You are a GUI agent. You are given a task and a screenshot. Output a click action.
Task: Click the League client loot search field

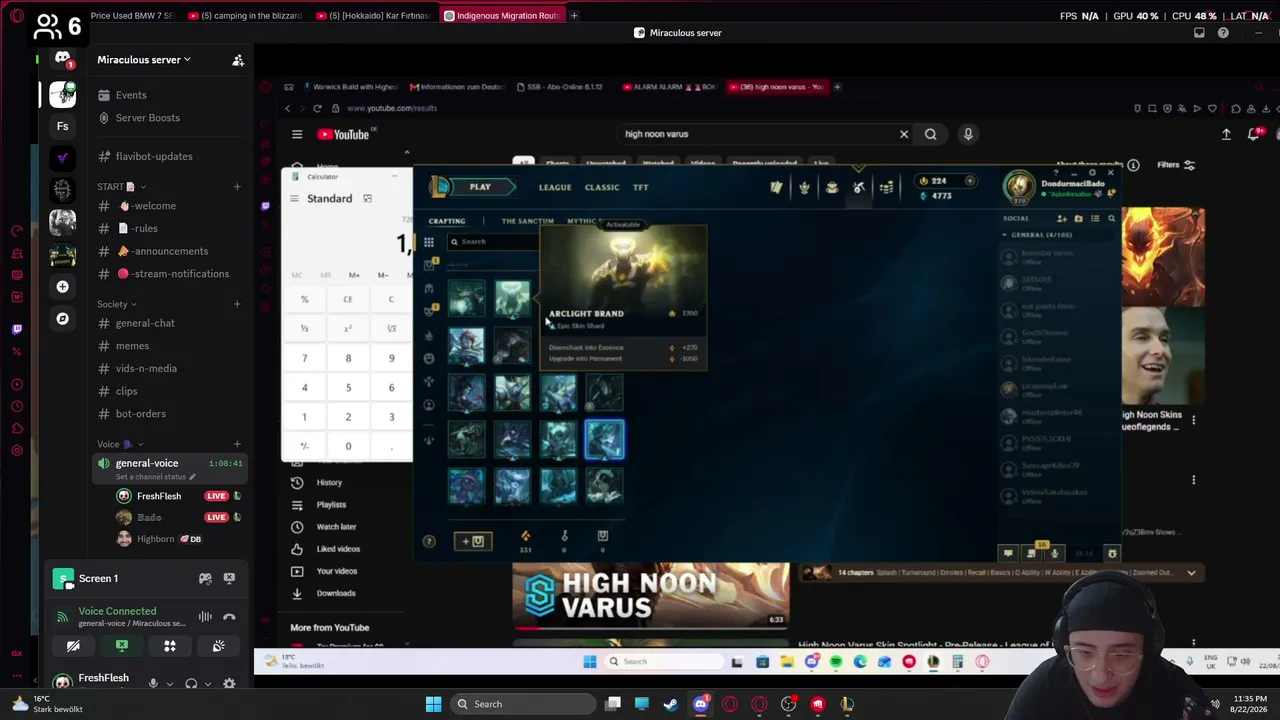(493, 242)
